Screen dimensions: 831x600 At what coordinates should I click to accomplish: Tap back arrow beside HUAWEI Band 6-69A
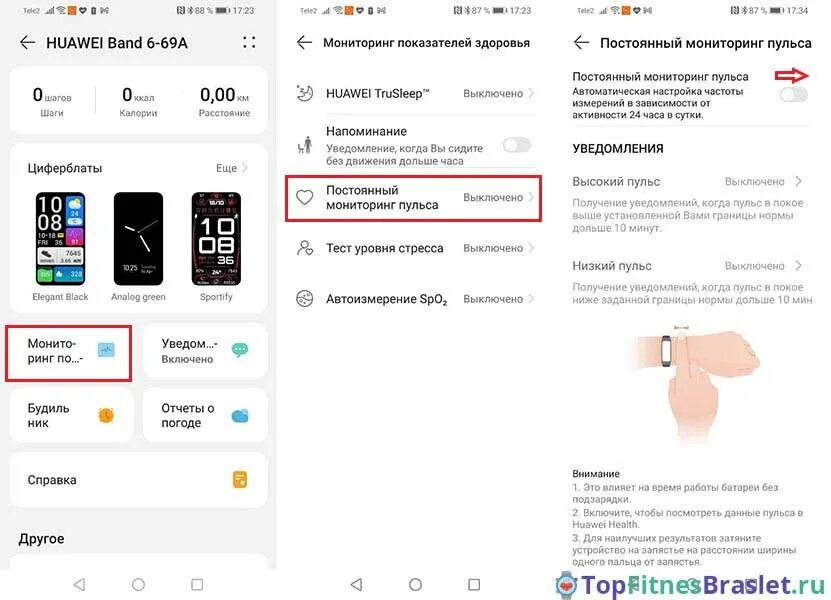28,42
